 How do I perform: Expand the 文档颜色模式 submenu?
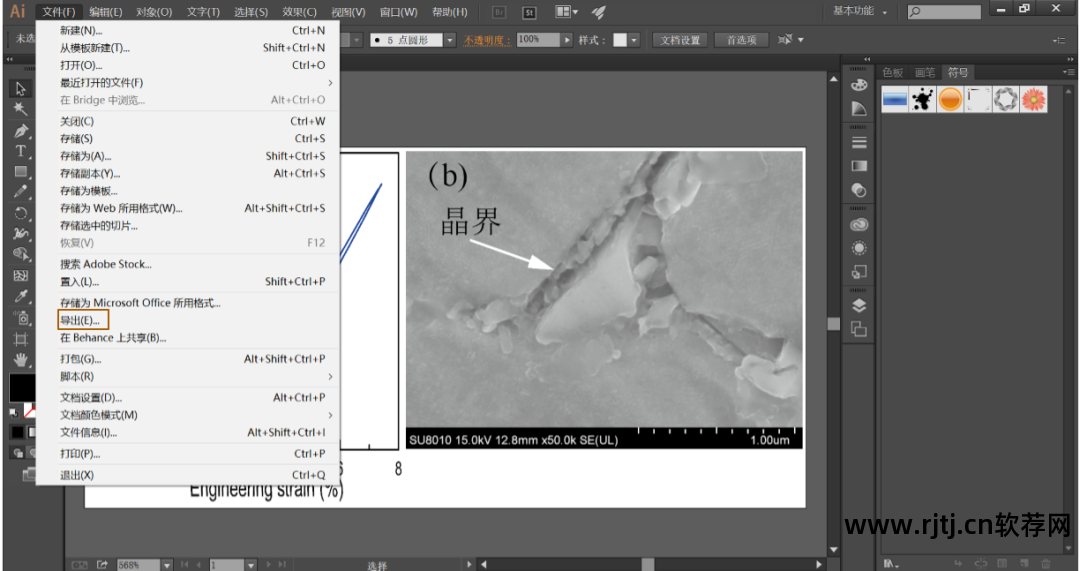point(188,415)
